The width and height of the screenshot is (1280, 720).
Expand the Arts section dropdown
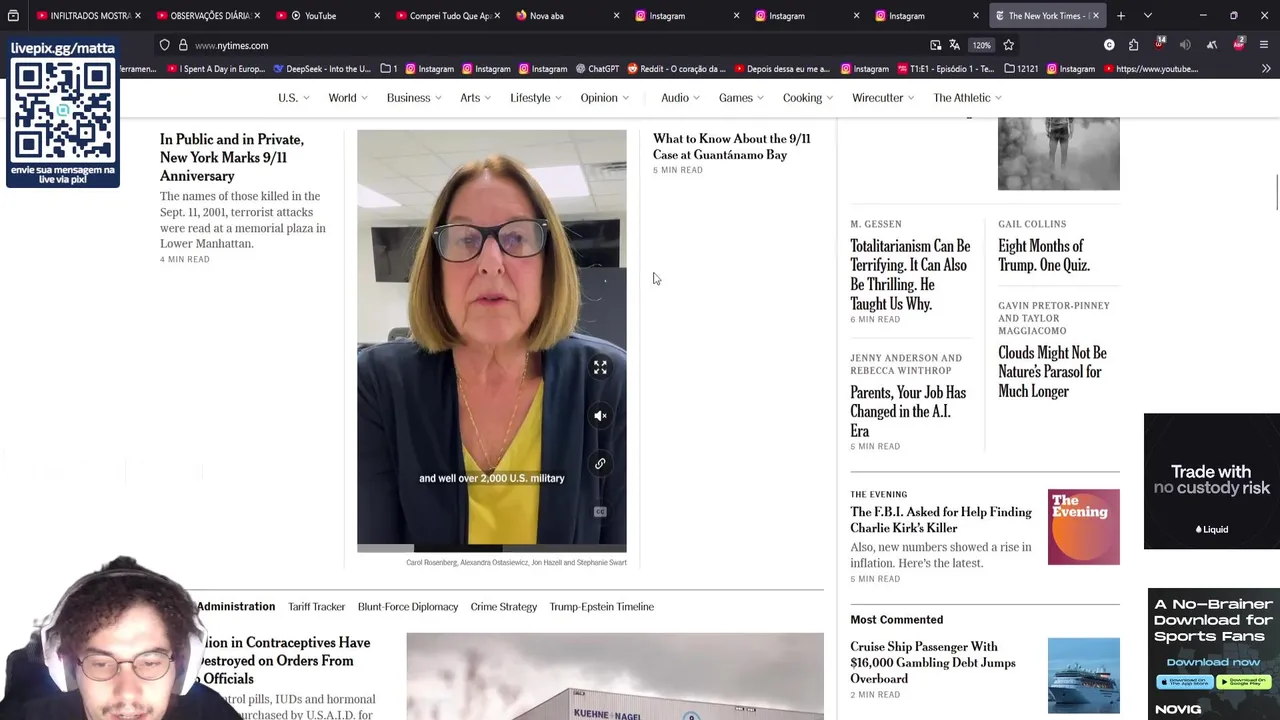tap(476, 98)
